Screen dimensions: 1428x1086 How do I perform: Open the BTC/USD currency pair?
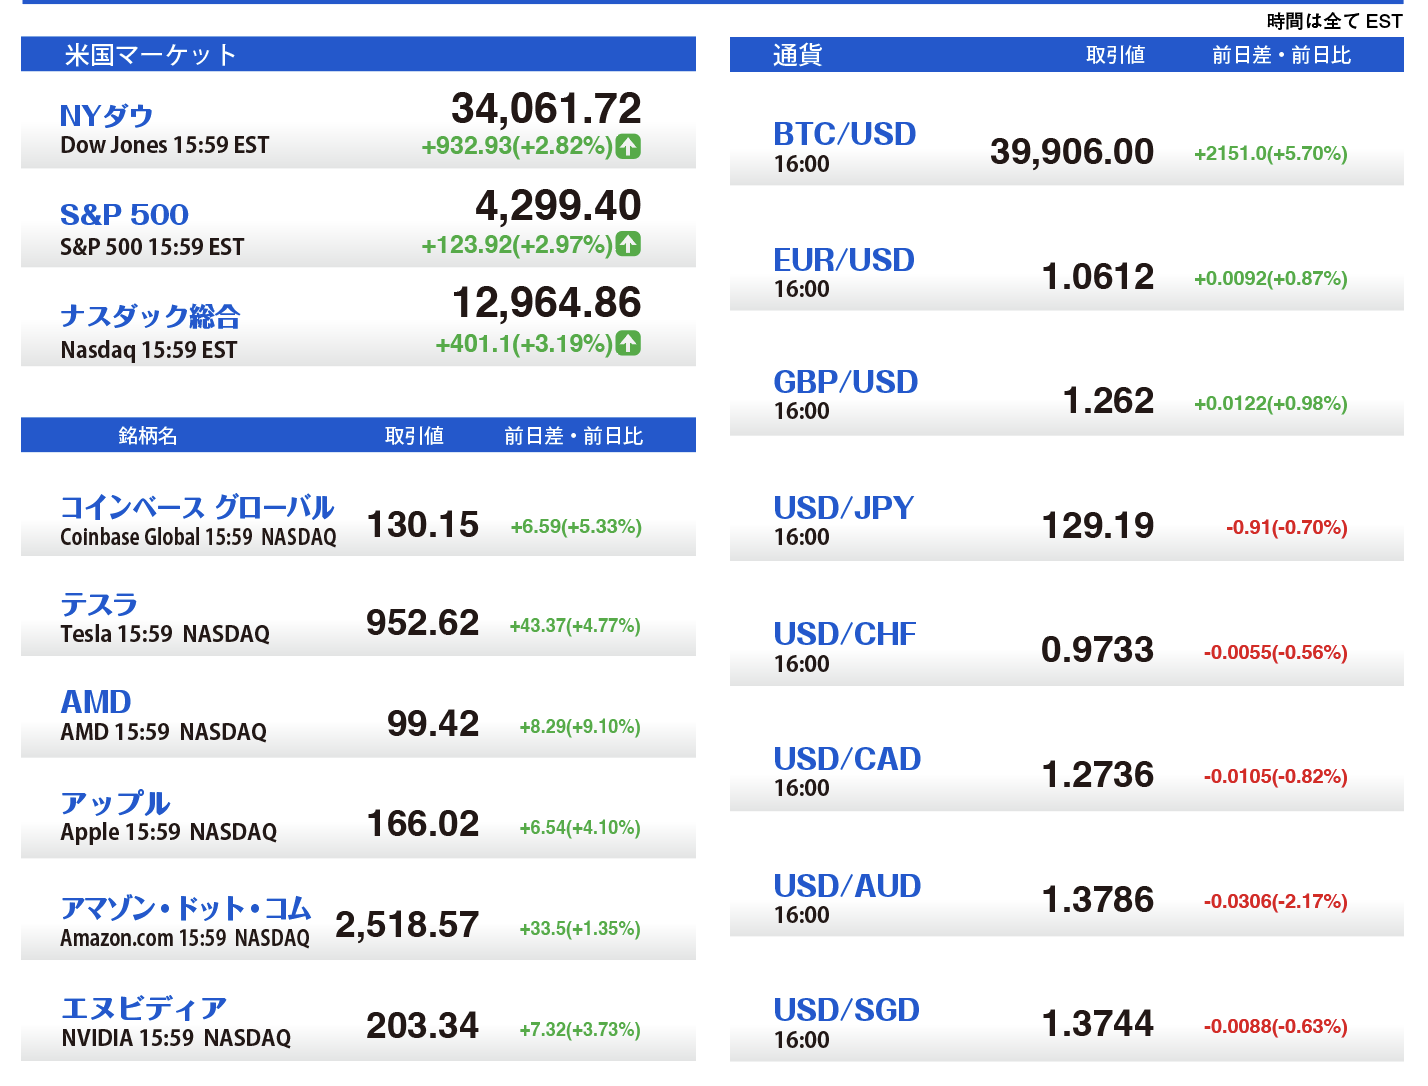(844, 134)
